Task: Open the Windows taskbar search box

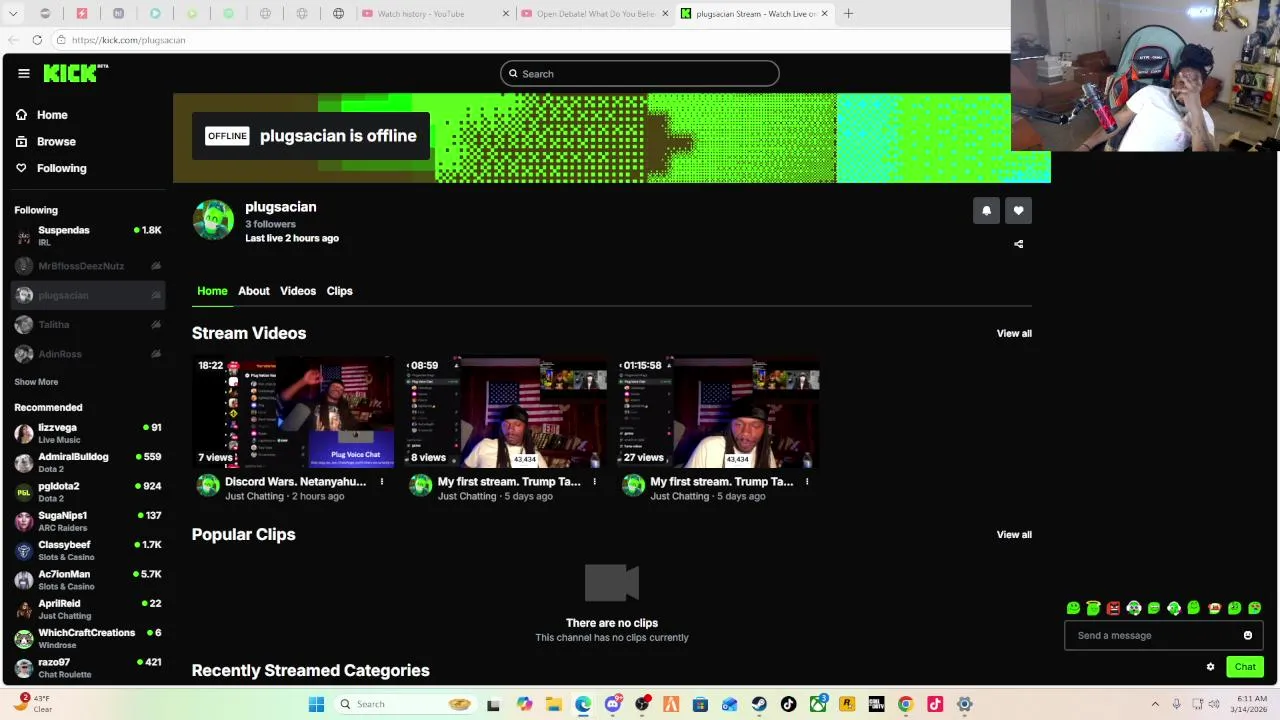Action: click(403, 704)
